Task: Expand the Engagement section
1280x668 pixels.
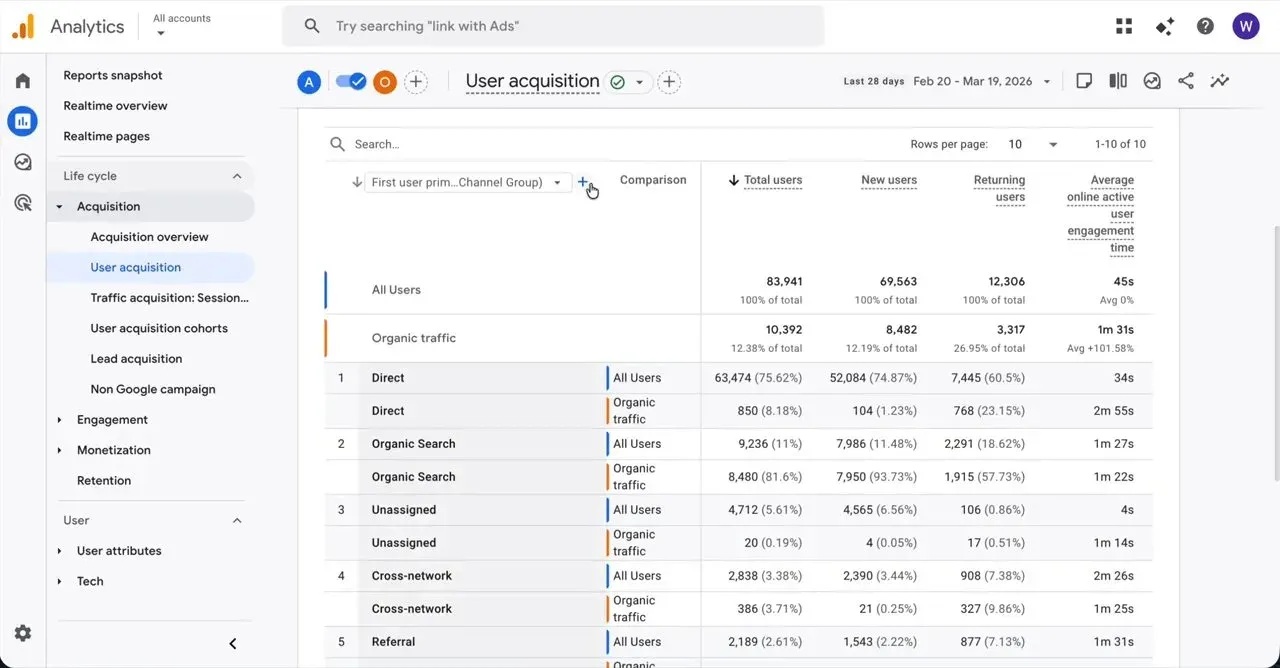Action: tap(60, 420)
